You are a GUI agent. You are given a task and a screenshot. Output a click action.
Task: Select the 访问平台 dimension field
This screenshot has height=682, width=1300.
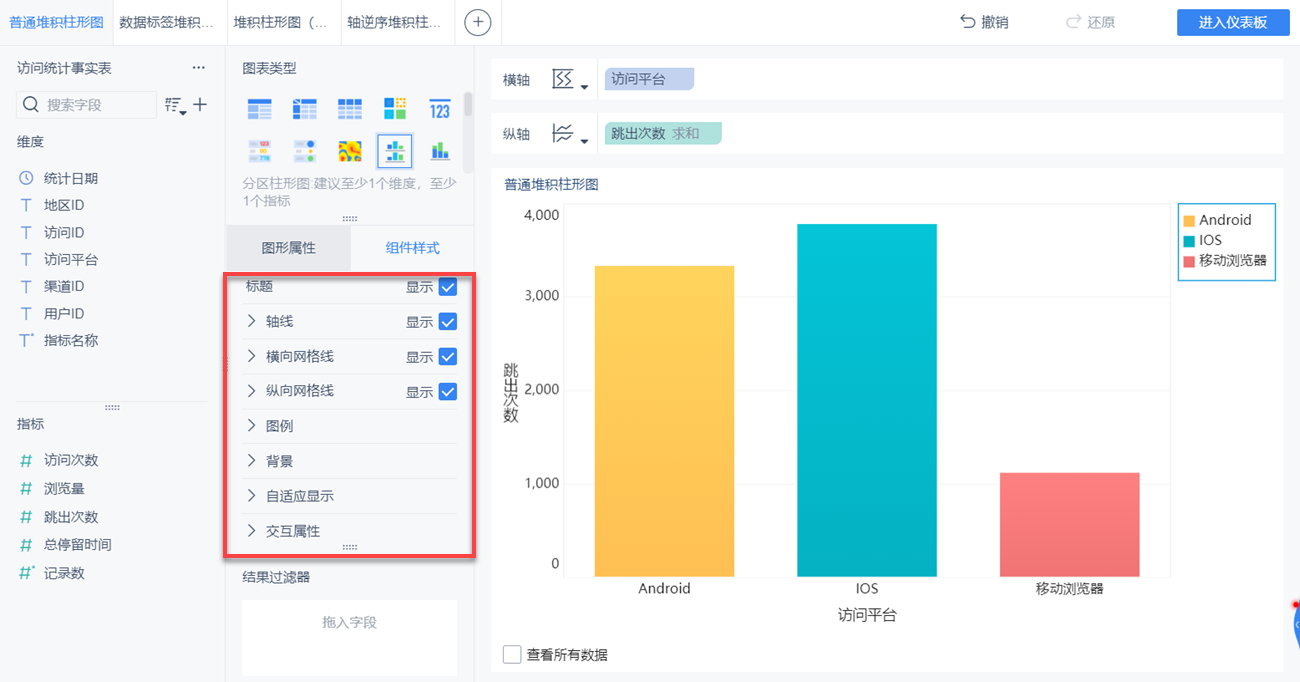(x=71, y=259)
